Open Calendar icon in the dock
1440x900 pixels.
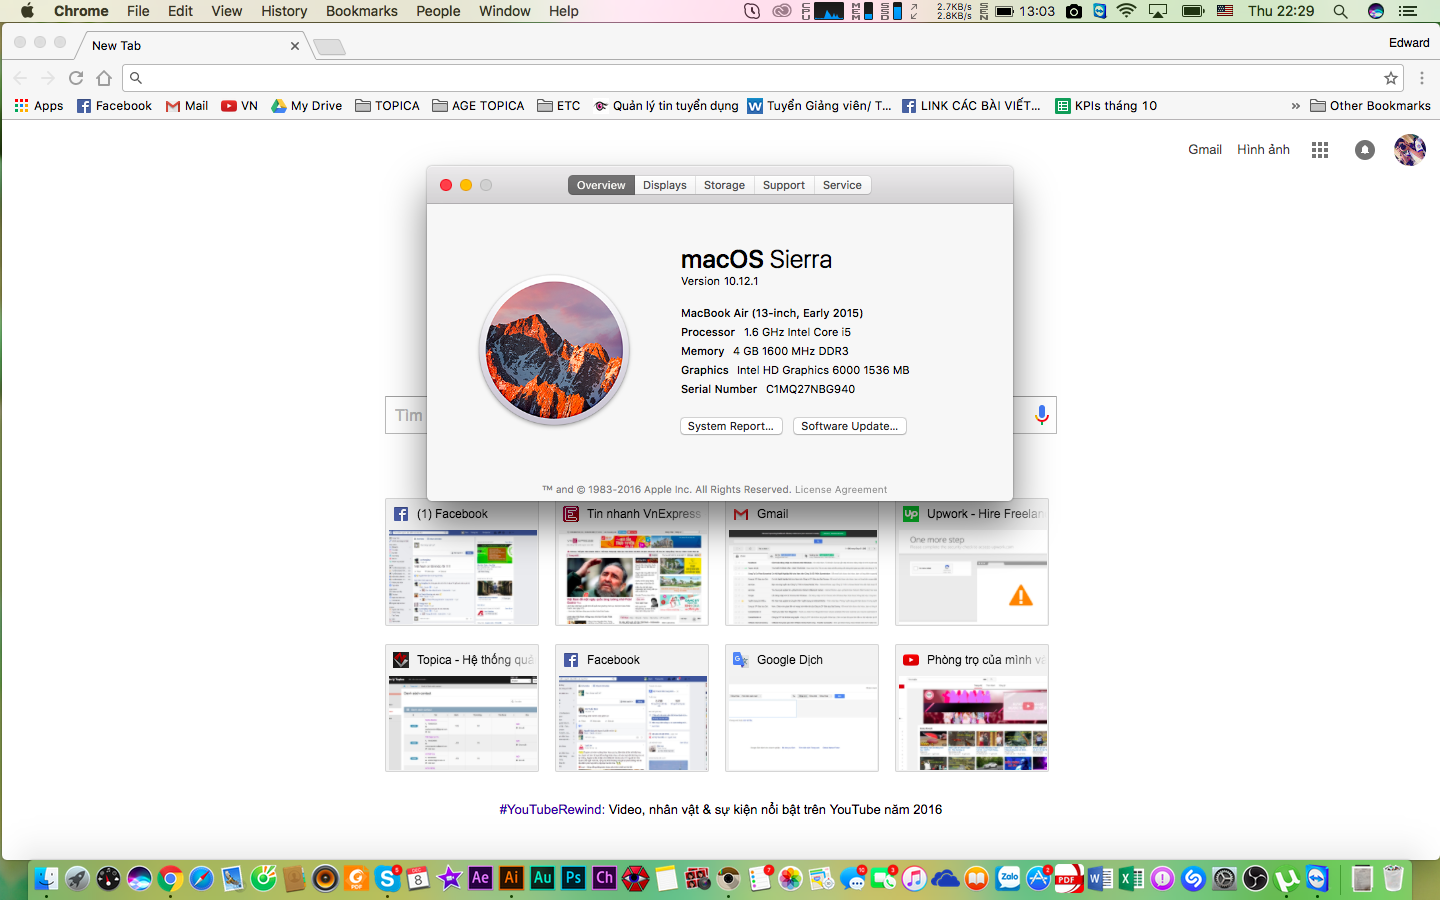click(418, 879)
